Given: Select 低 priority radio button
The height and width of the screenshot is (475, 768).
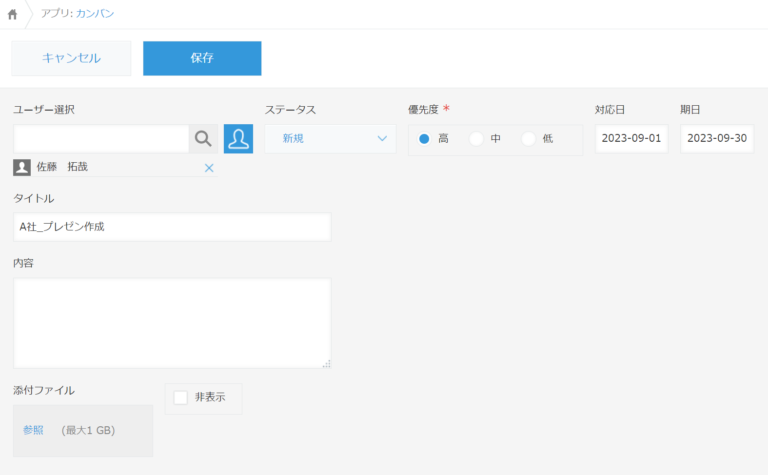Looking at the screenshot, I should [x=529, y=139].
